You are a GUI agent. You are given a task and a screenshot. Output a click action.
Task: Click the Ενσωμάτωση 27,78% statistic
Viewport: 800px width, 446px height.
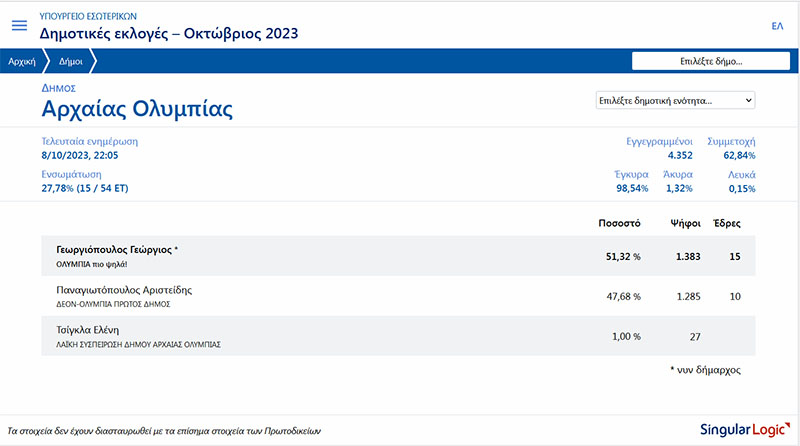(x=85, y=188)
